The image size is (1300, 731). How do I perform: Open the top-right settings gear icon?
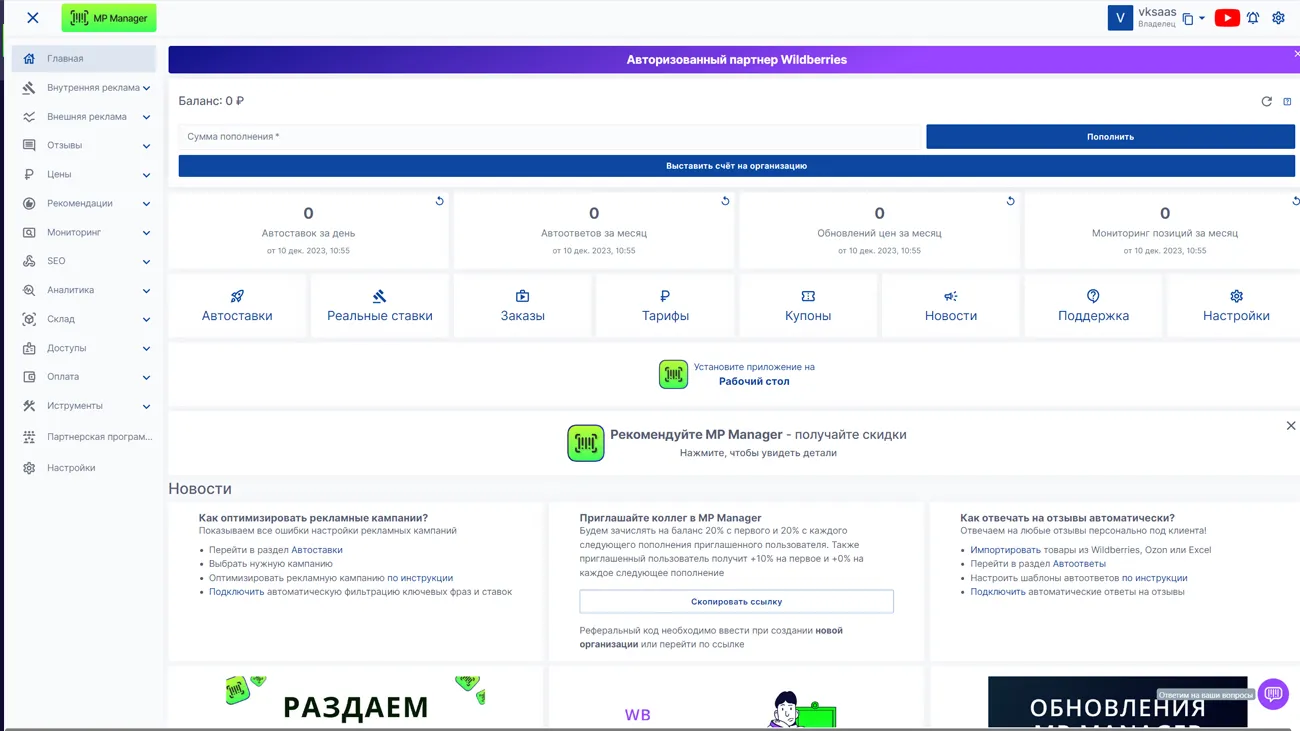(1278, 18)
